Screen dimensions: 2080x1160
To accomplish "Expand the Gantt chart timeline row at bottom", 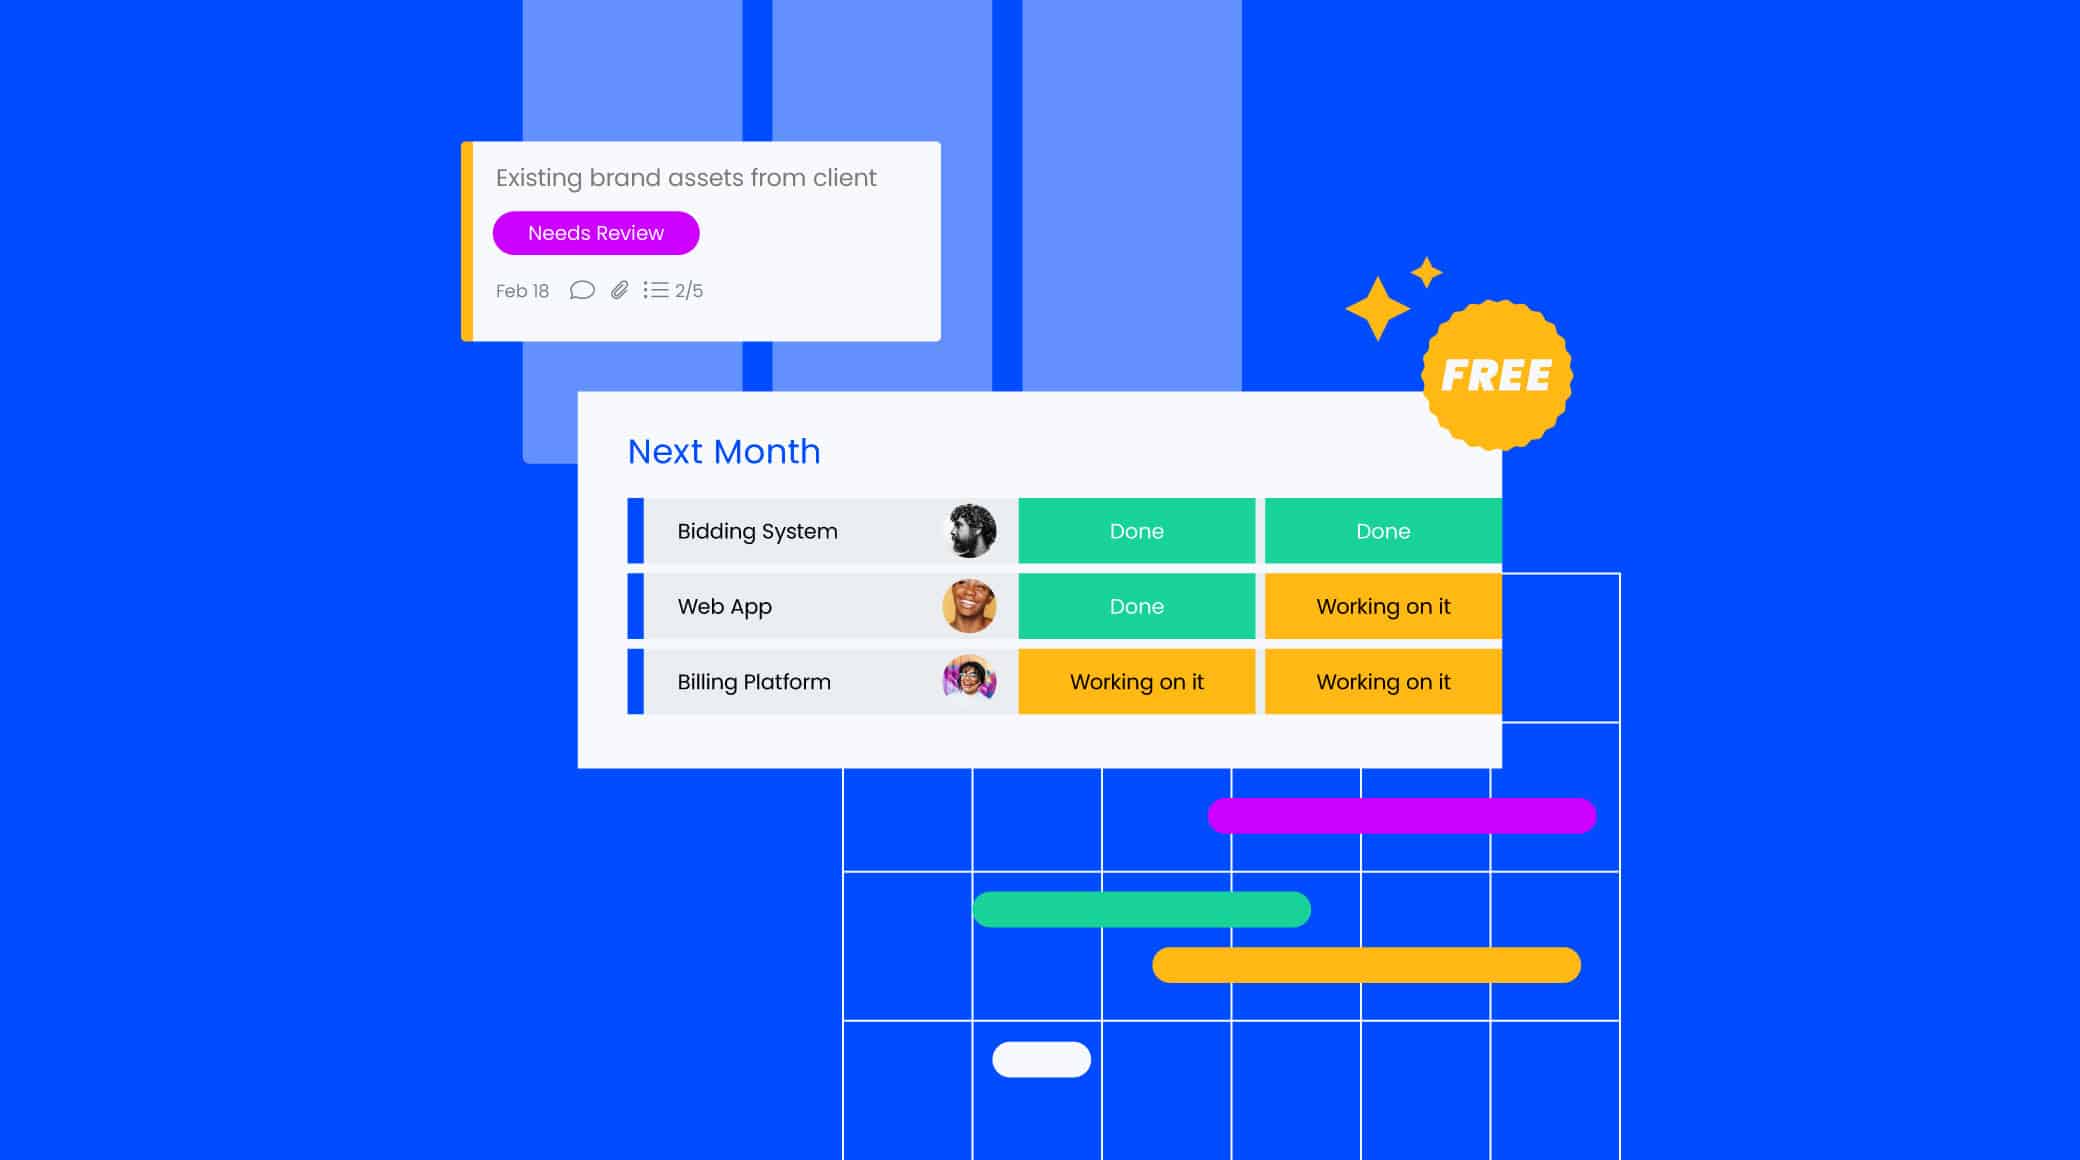I will point(1040,1057).
